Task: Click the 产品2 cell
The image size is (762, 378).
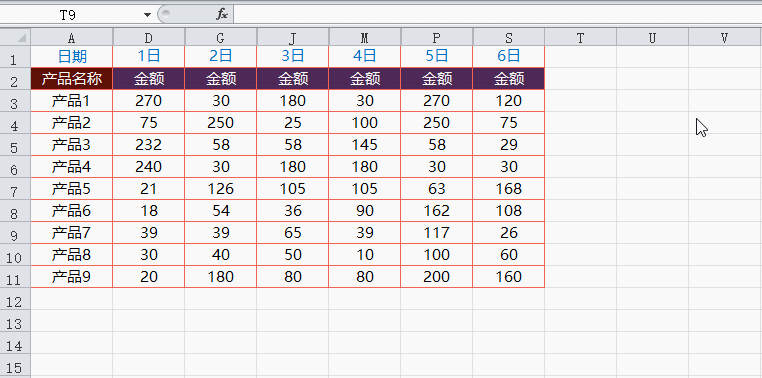Action: 72,123
